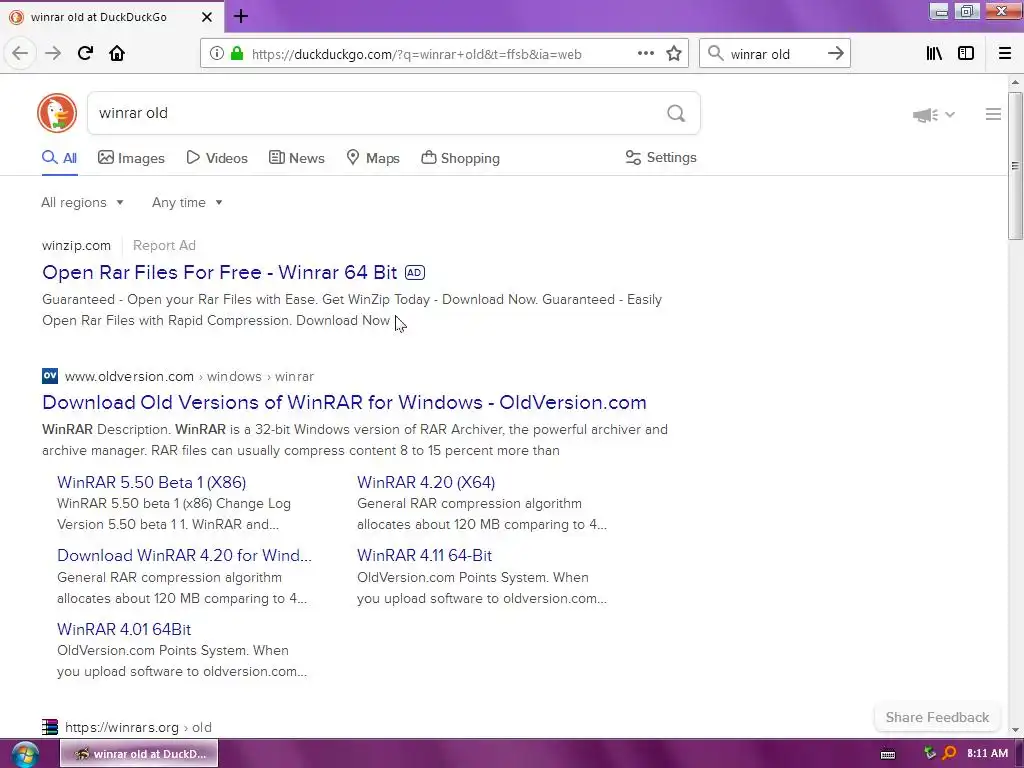This screenshot has width=1024, height=768.
Task: Click the taskbar Firefox window button
Action: (x=139, y=754)
